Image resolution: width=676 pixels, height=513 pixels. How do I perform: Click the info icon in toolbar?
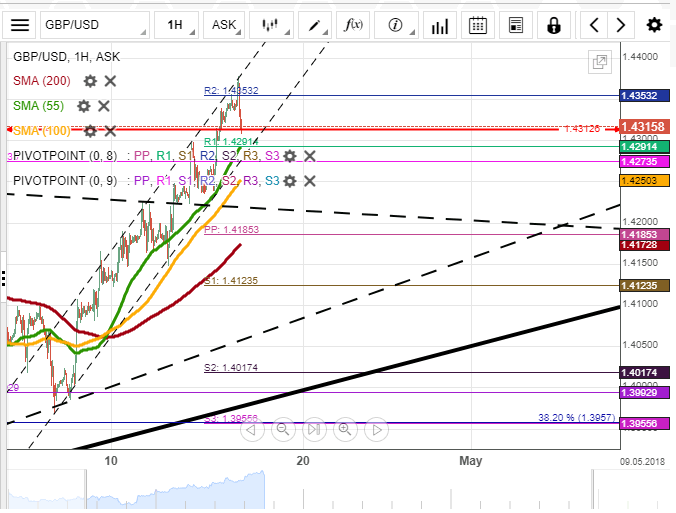click(x=396, y=24)
